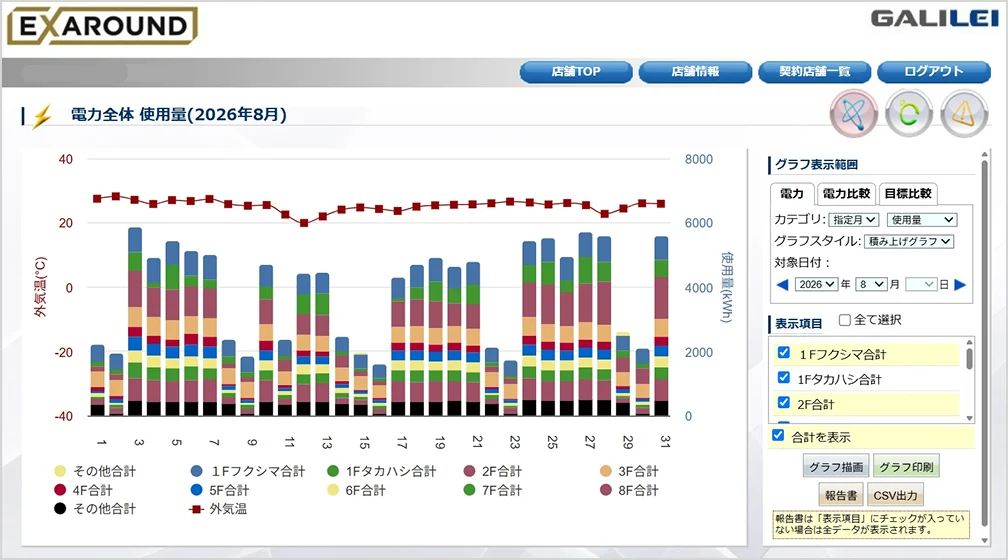This screenshot has height=560, width=1008.
Task: Uncheck the 1Fフクシマ合計 checkbox
Action: (x=784, y=352)
